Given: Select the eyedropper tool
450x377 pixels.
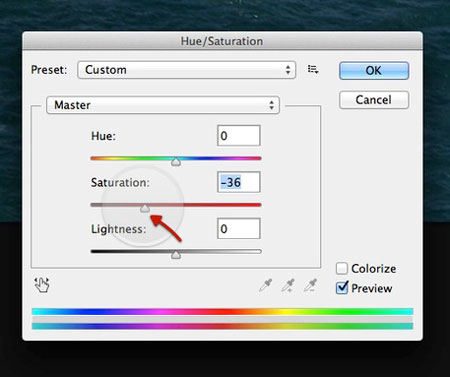Looking at the screenshot, I should [x=266, y=285].
